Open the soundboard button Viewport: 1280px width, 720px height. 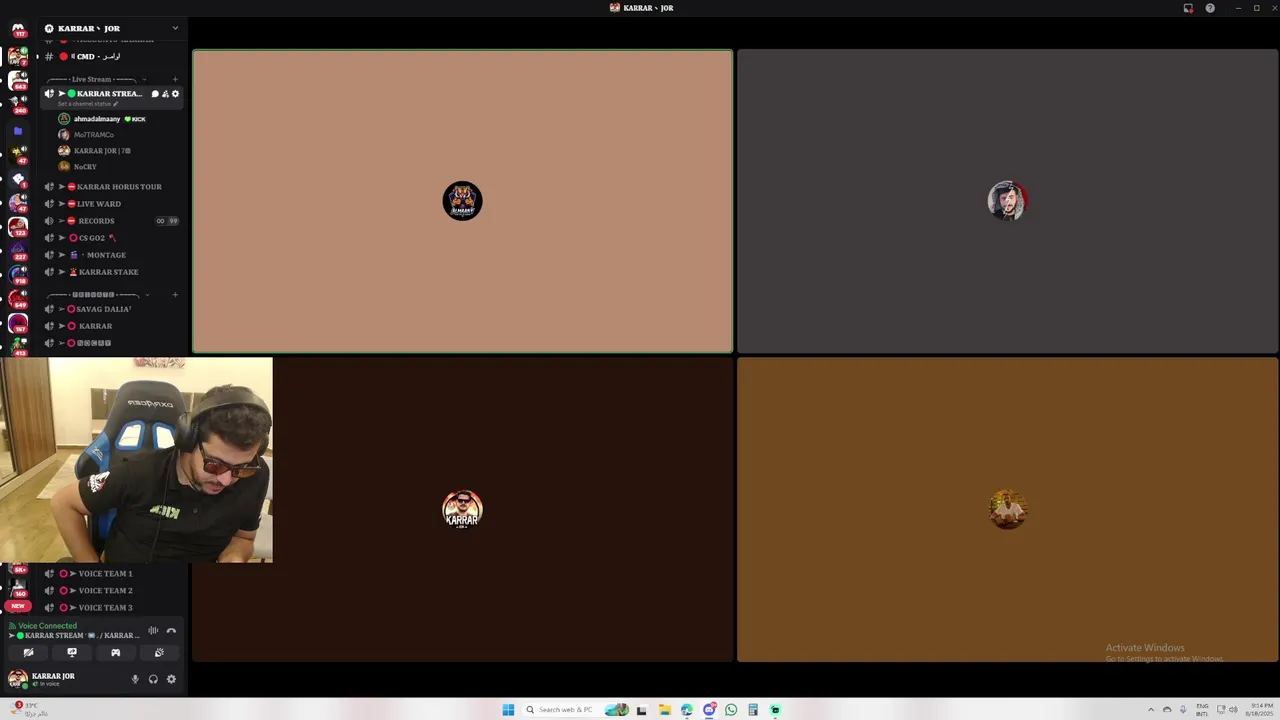pyautogui.click(x=159, y=652)
